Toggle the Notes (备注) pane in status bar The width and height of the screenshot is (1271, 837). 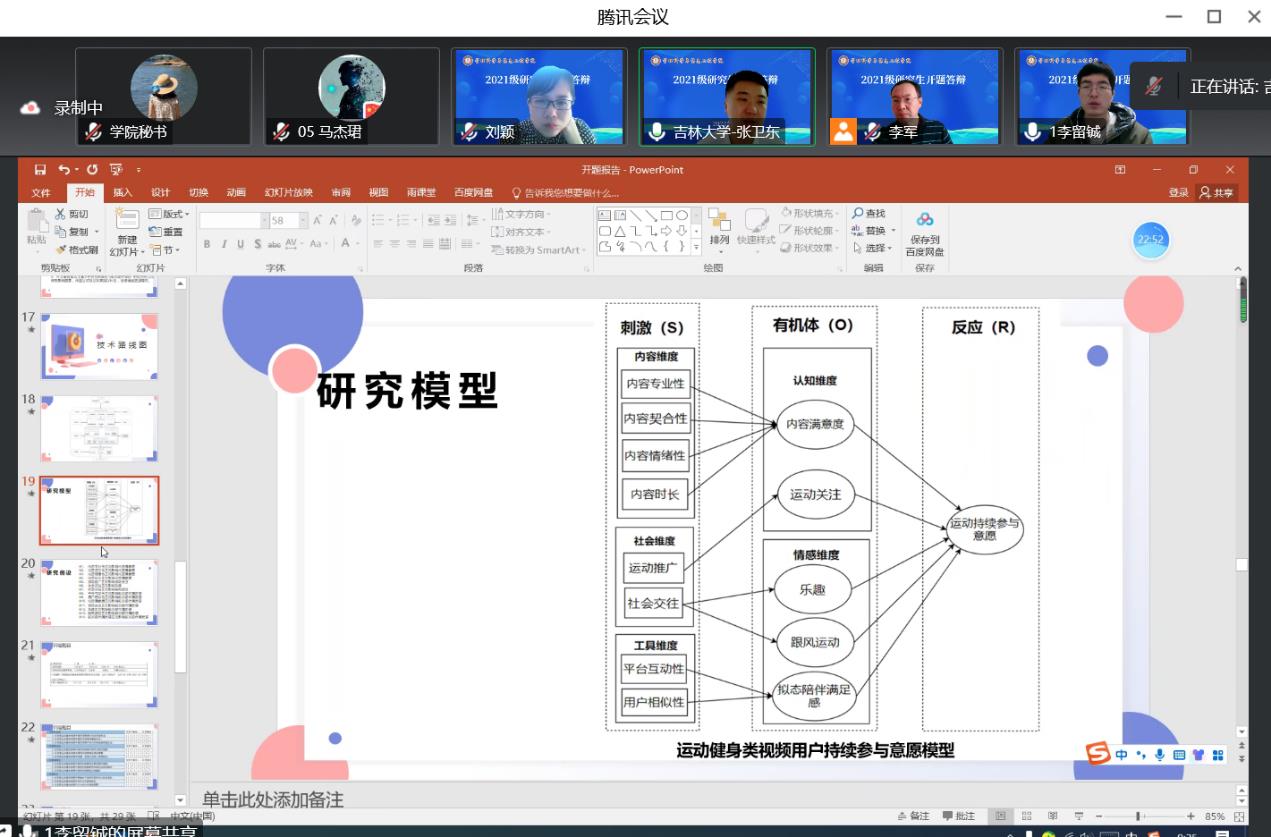pyautogui.click(x=914, y=816)
